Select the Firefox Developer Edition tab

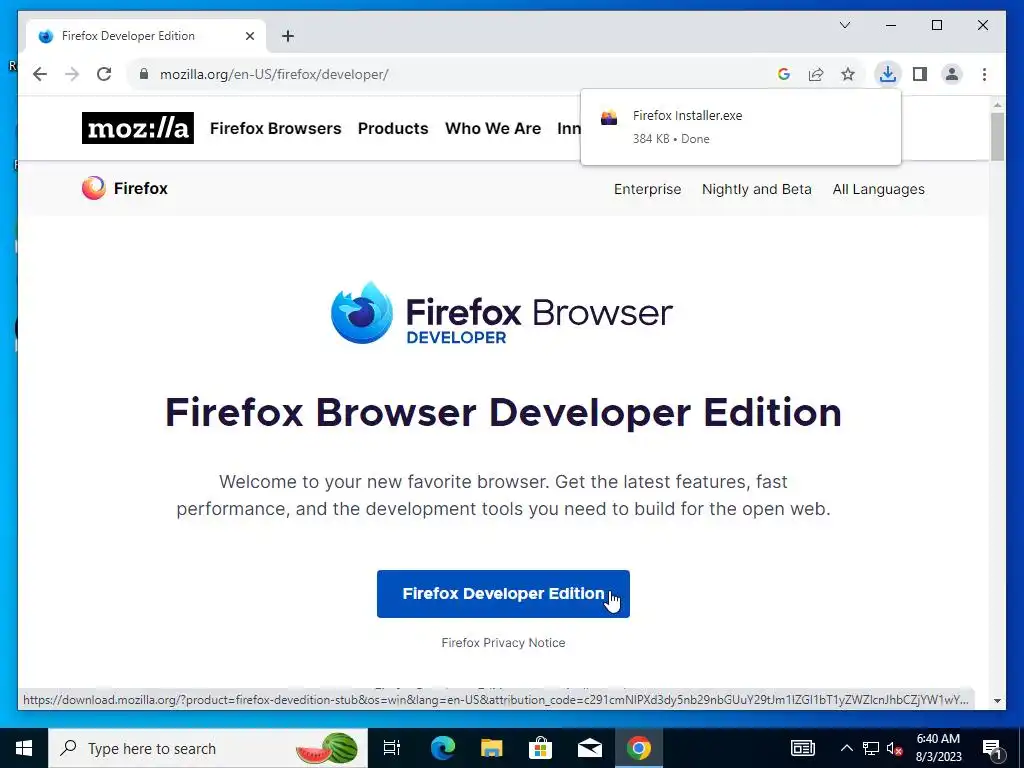pos(146,36)
